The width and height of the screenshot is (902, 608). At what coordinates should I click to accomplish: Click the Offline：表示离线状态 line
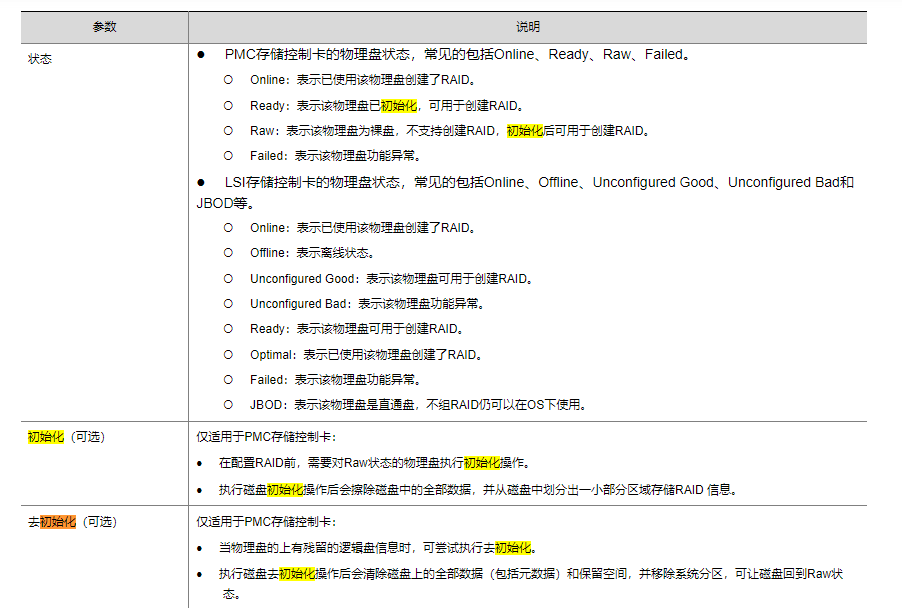(x=313, y=253)
